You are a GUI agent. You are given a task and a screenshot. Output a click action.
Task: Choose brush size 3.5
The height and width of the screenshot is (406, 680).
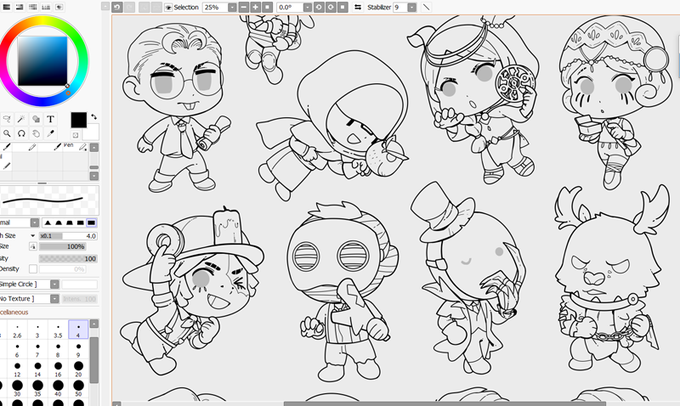58,331
